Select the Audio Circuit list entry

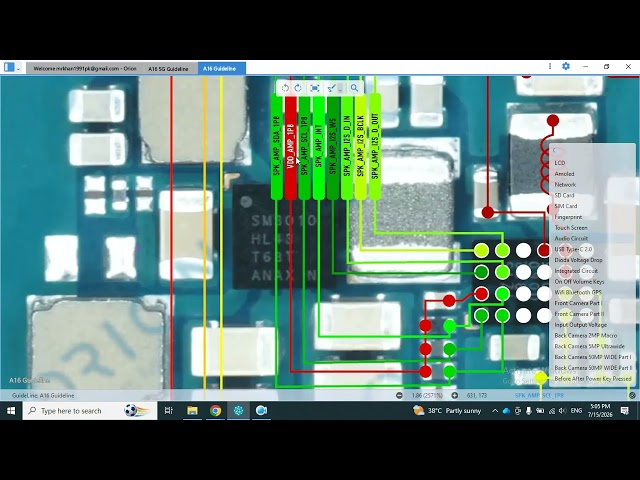point(571,238)
